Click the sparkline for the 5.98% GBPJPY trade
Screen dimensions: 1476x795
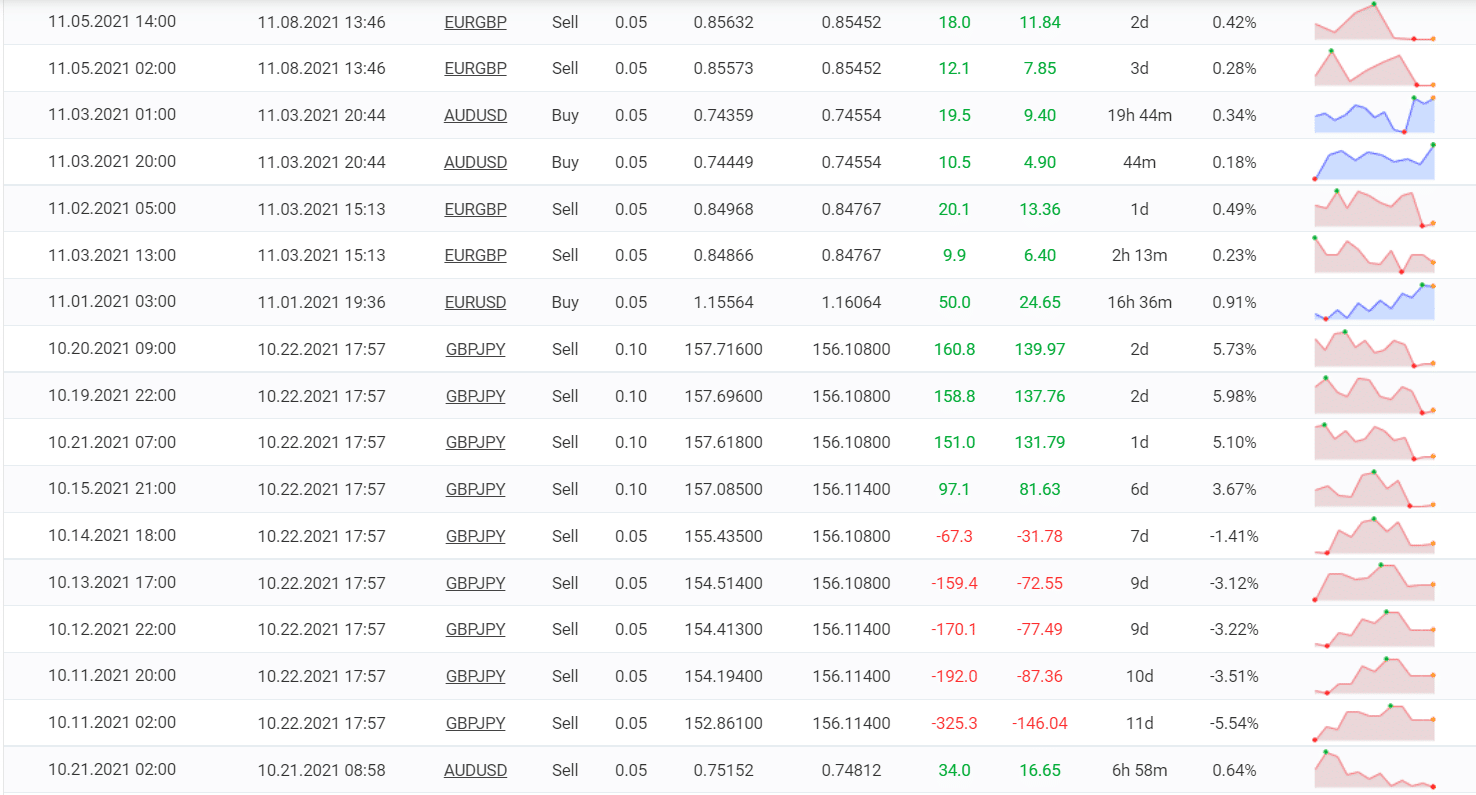(1374, 396)
